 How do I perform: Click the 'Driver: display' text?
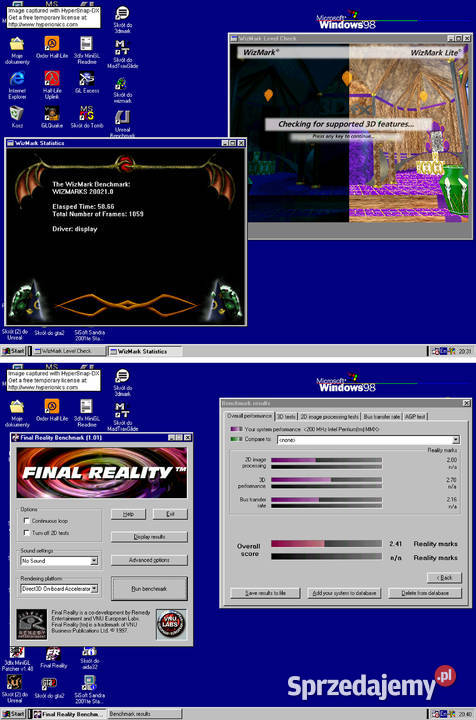75,229
